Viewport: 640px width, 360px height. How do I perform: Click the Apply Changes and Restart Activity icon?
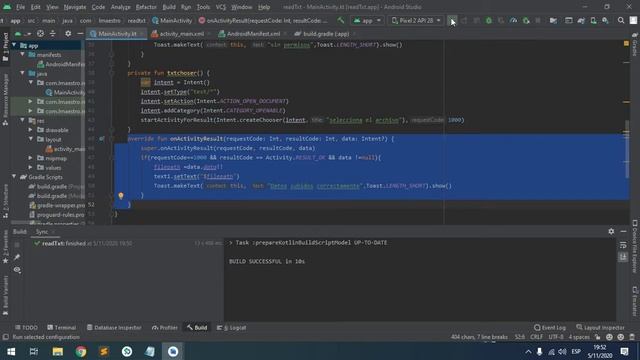(x=464, y=20)
